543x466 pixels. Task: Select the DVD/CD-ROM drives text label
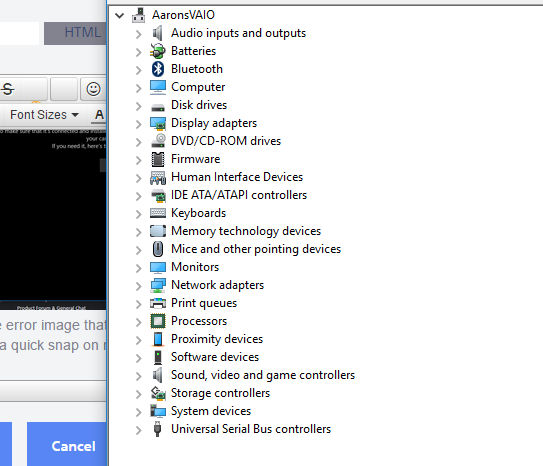[x=226, y=141]
